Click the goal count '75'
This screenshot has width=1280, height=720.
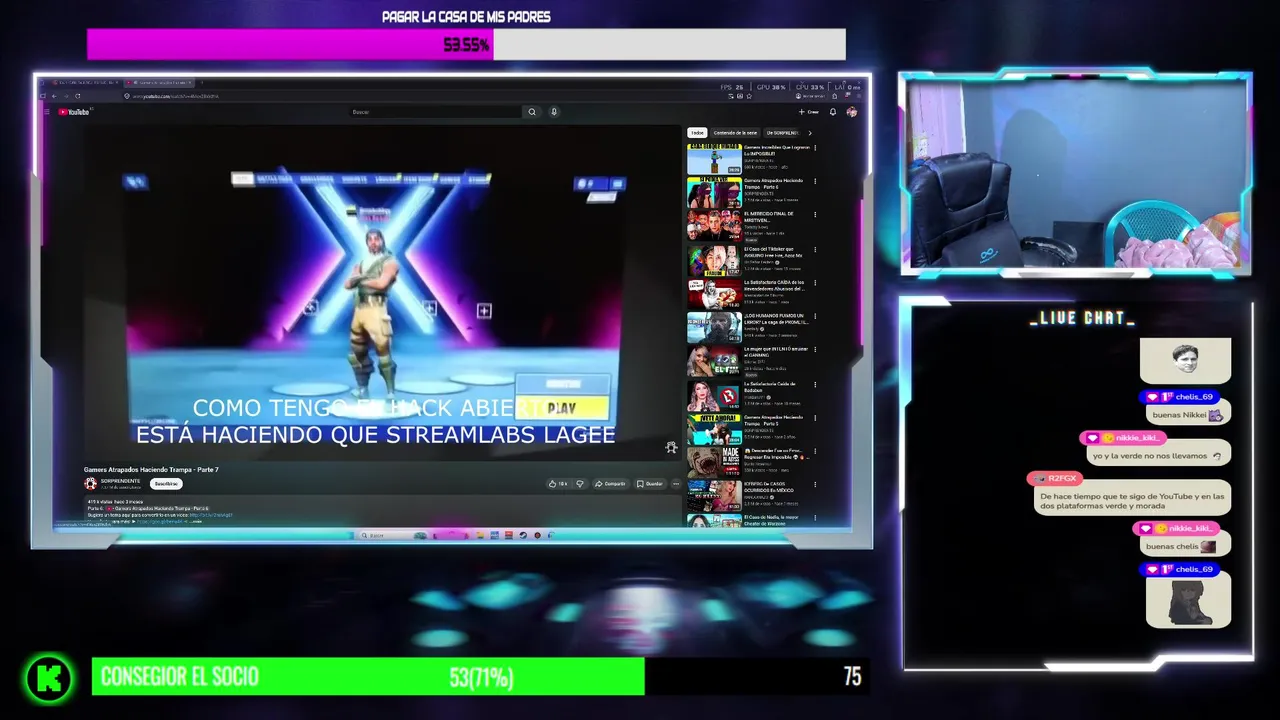(852, 677)
